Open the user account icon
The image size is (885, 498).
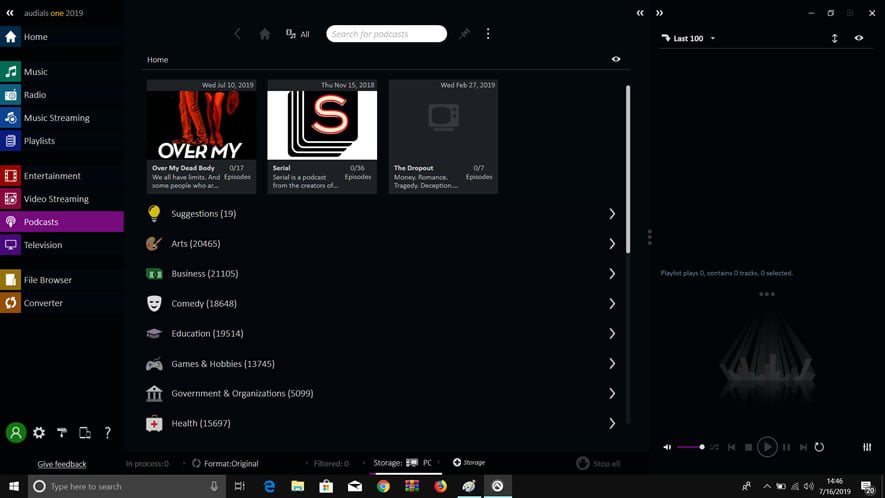point(15,433)
